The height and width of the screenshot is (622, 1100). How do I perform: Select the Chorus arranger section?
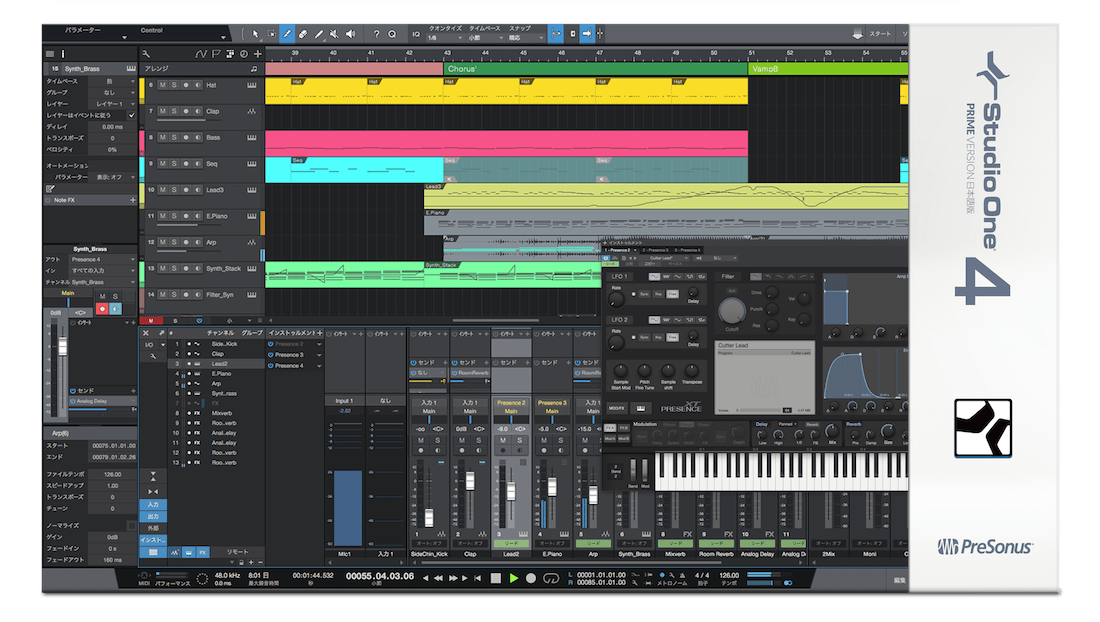click(596, 69)
